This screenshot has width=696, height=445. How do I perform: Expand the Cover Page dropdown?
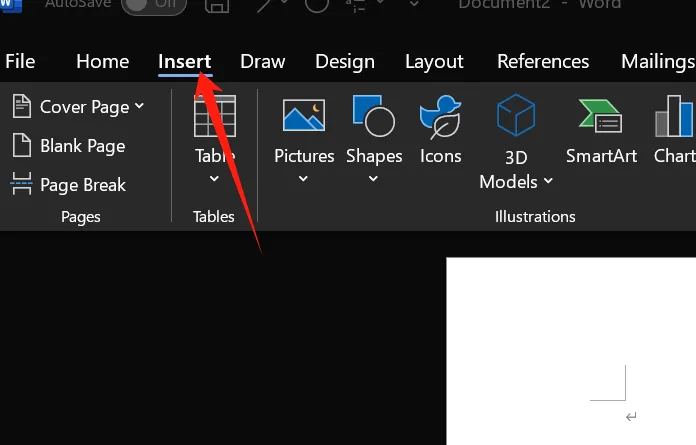point(139,106)
